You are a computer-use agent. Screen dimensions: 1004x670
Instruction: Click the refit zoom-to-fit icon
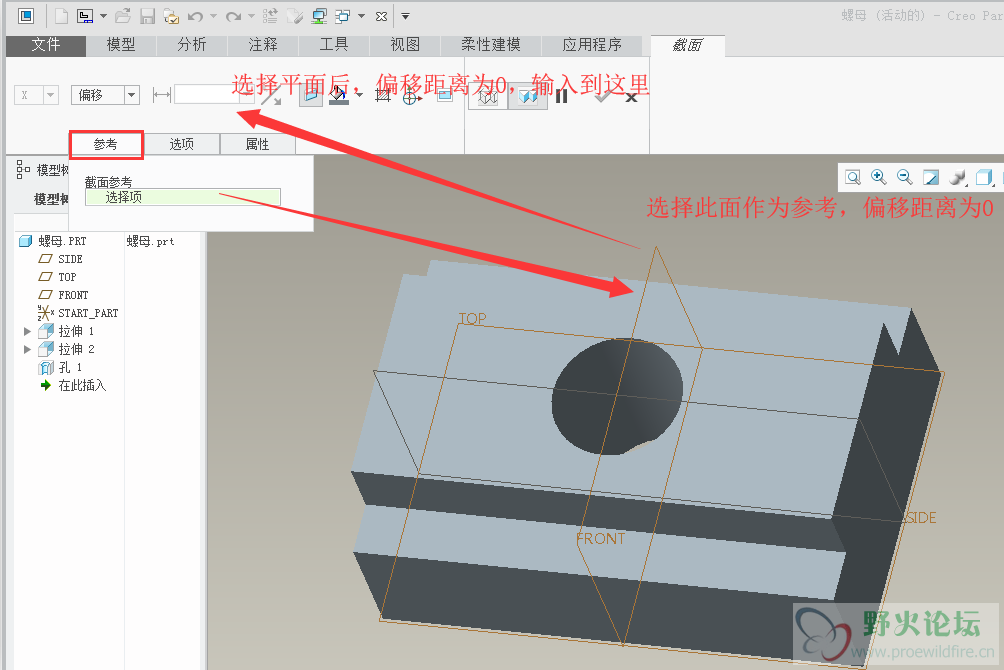853,177
